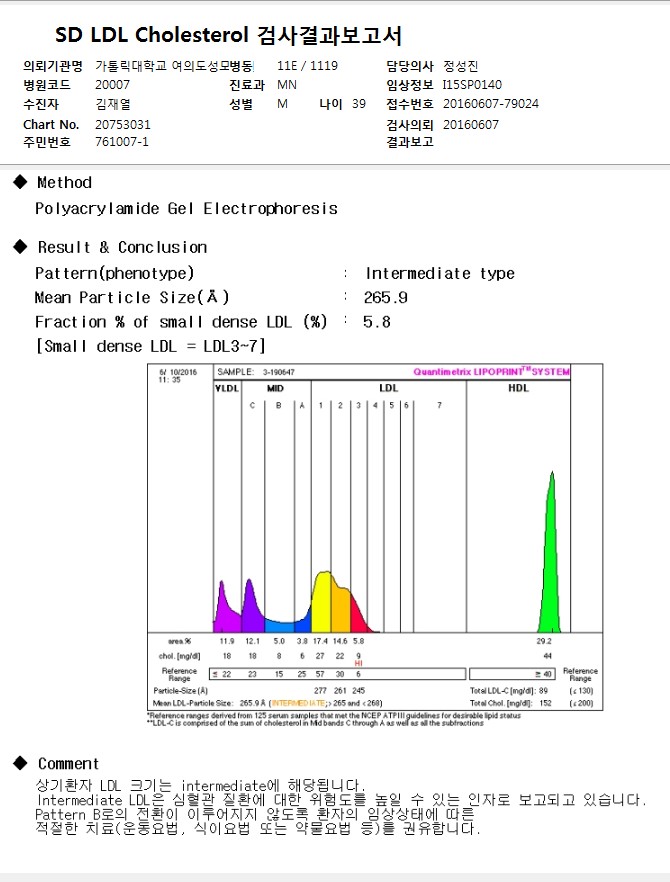Select 'Total LDL-C [mg/dl]: 89' text
This screenshot has width=670, height=882.
point(509,691)
